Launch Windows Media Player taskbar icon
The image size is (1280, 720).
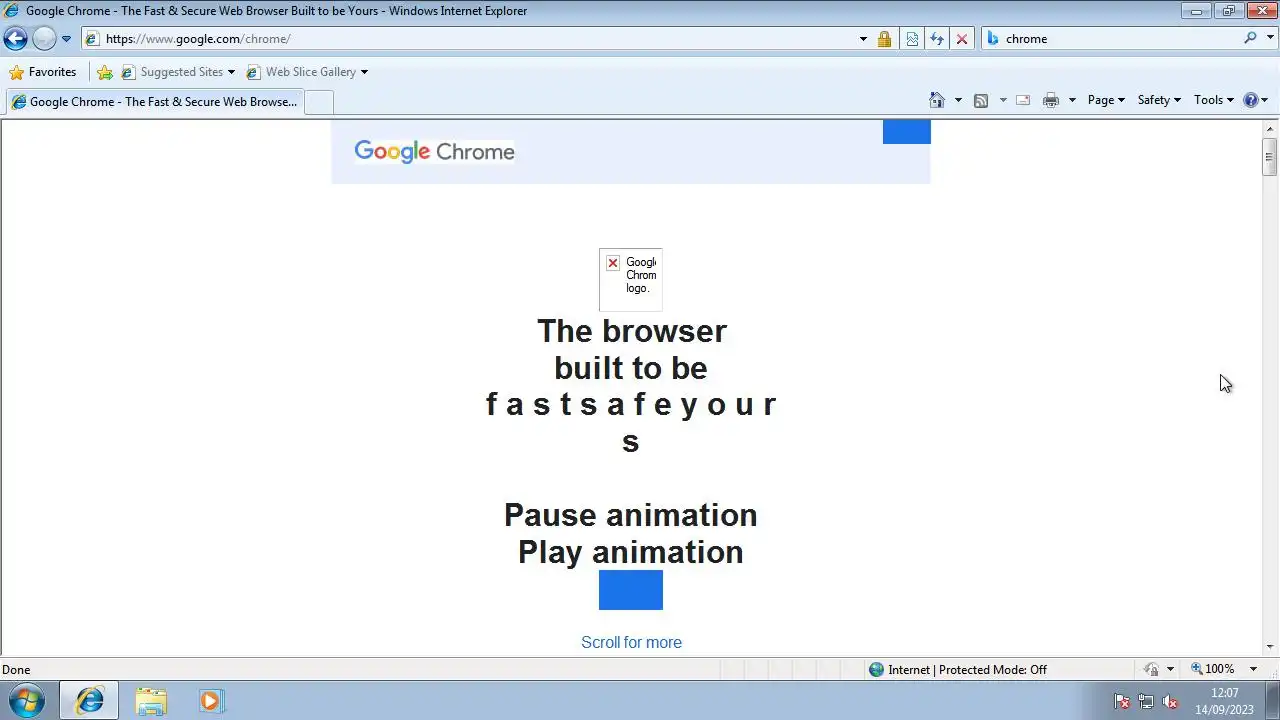[x=210, y=701]
